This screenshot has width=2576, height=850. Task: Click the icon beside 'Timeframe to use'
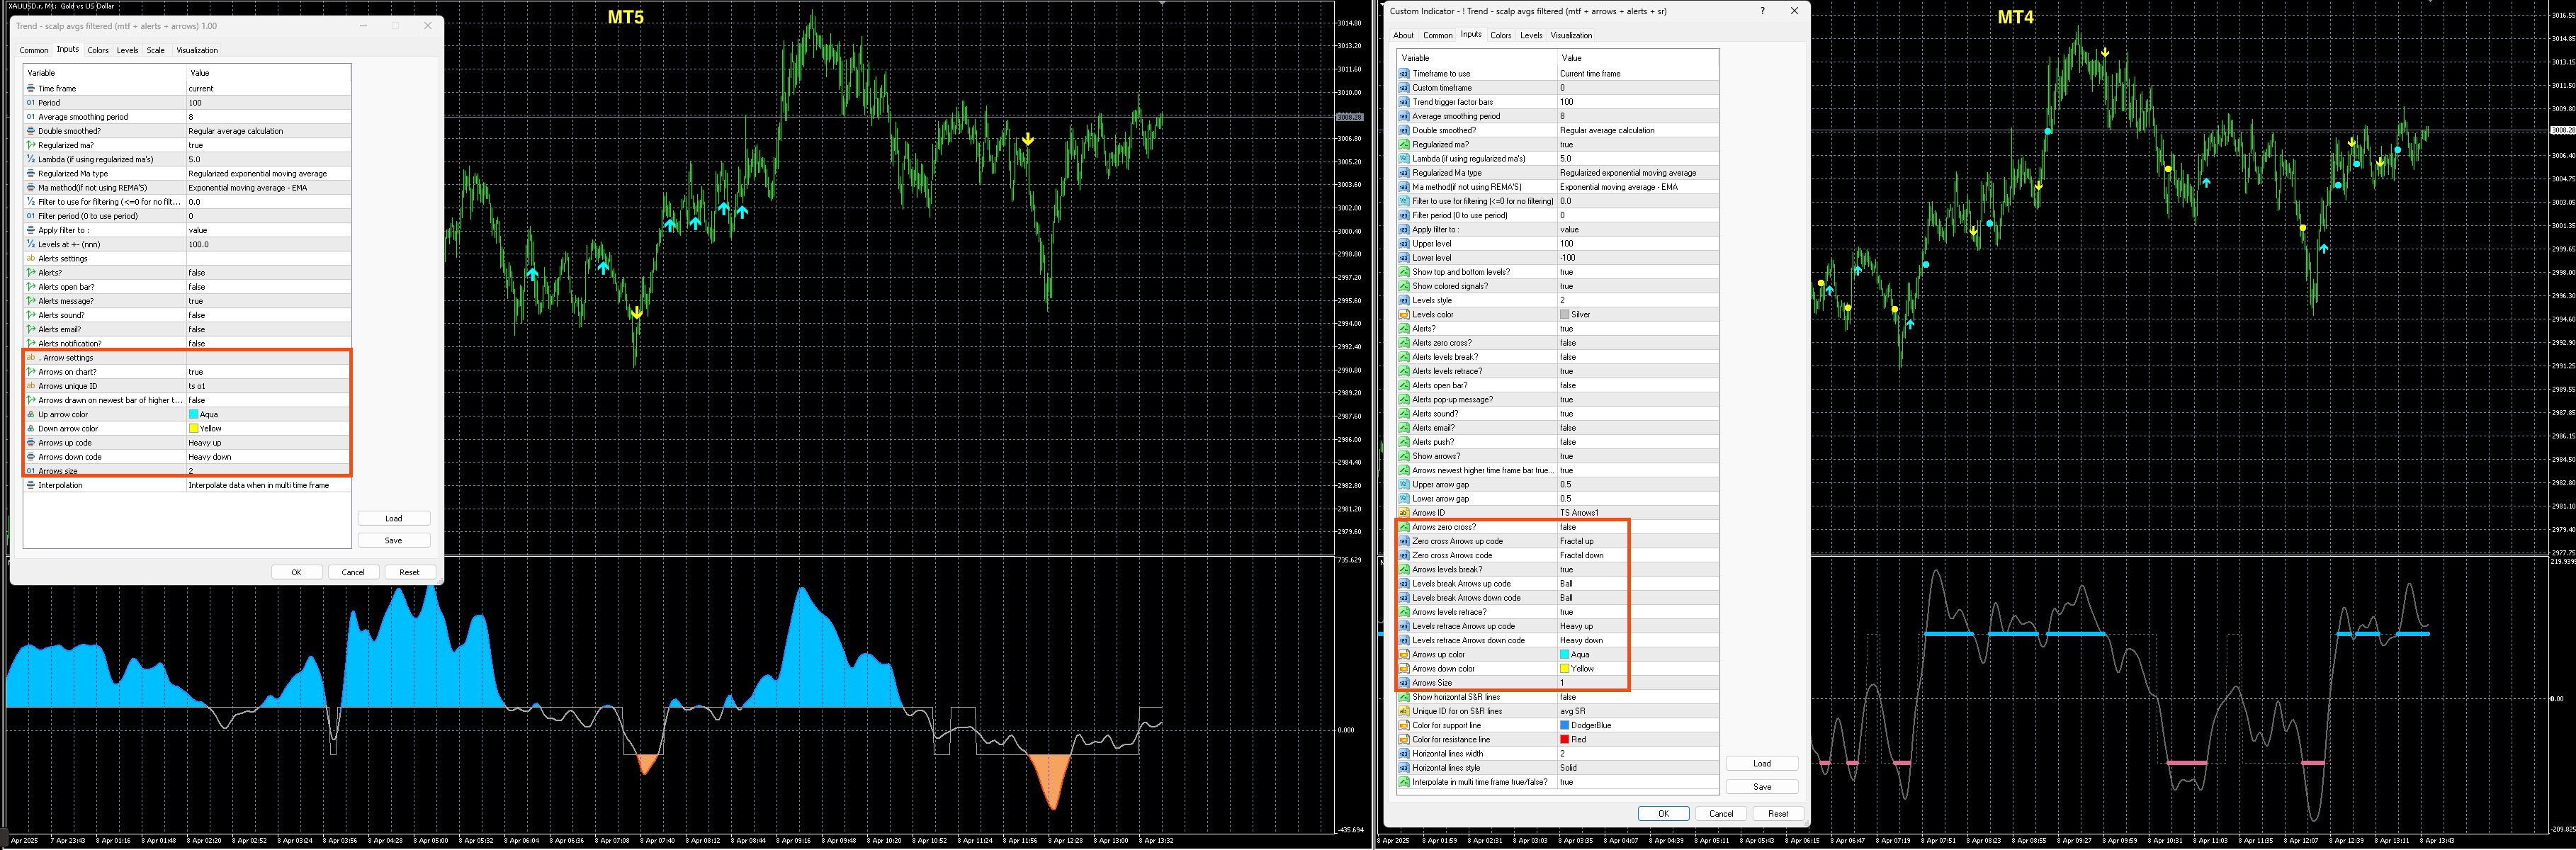1404,73
